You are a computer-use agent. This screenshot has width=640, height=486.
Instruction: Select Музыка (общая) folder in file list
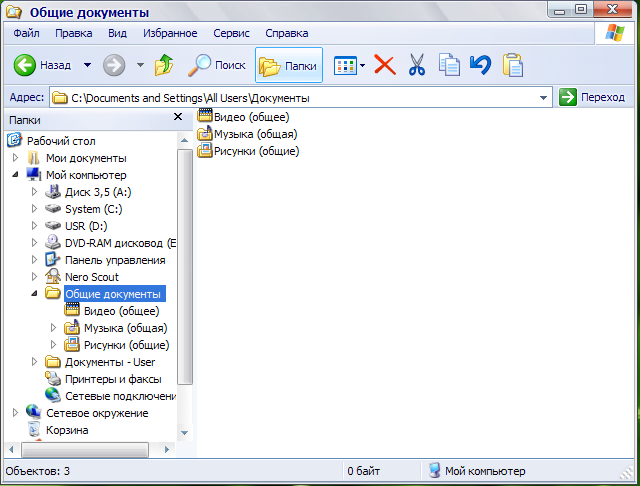coord(247,134)
